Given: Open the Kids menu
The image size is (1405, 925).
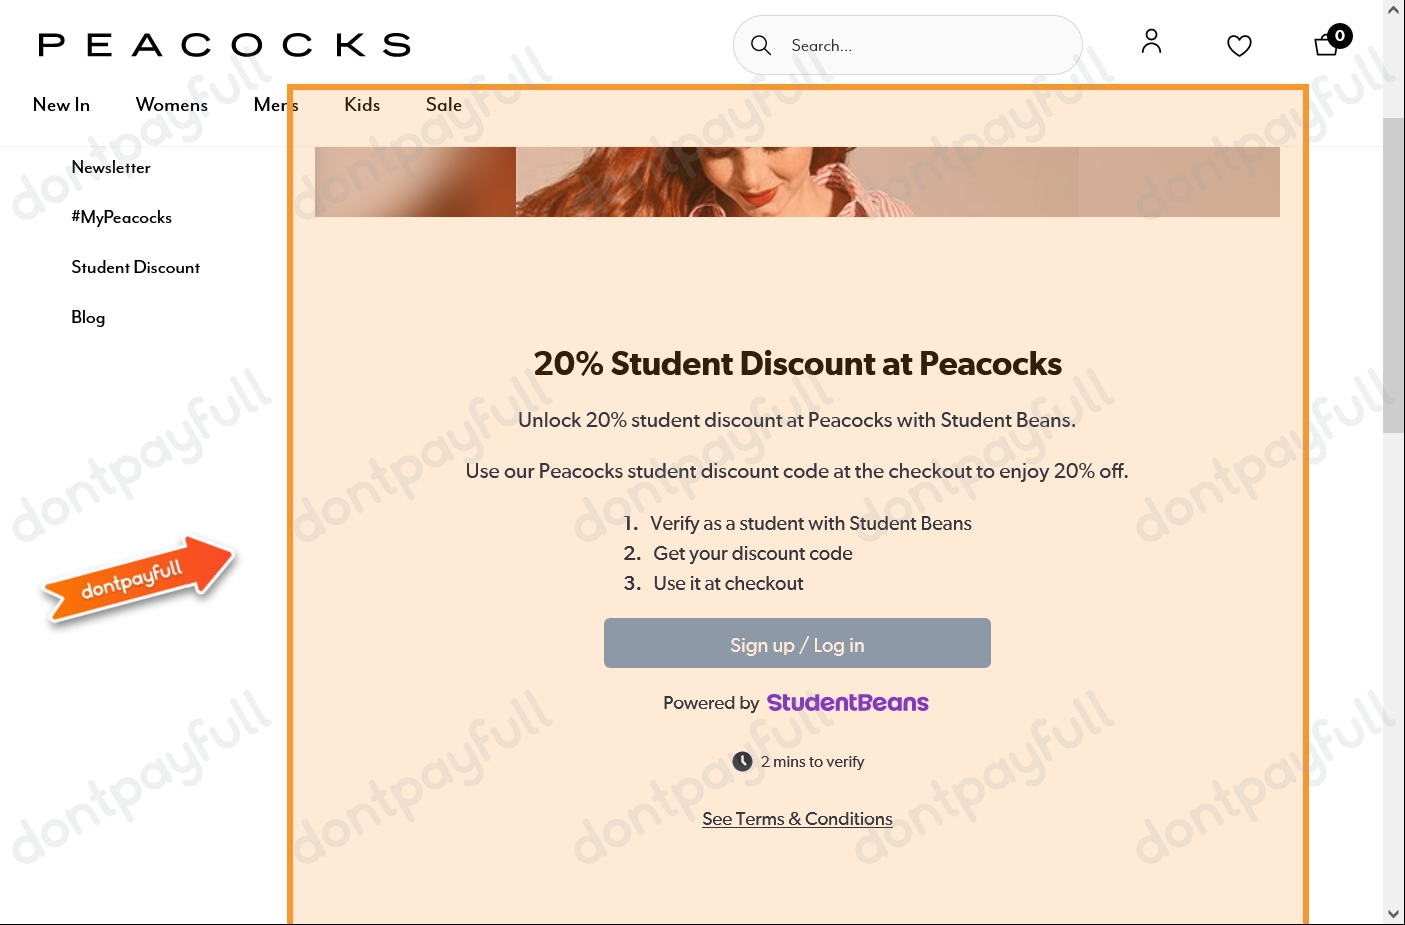Looking at the screenshot, I should 362,105.
